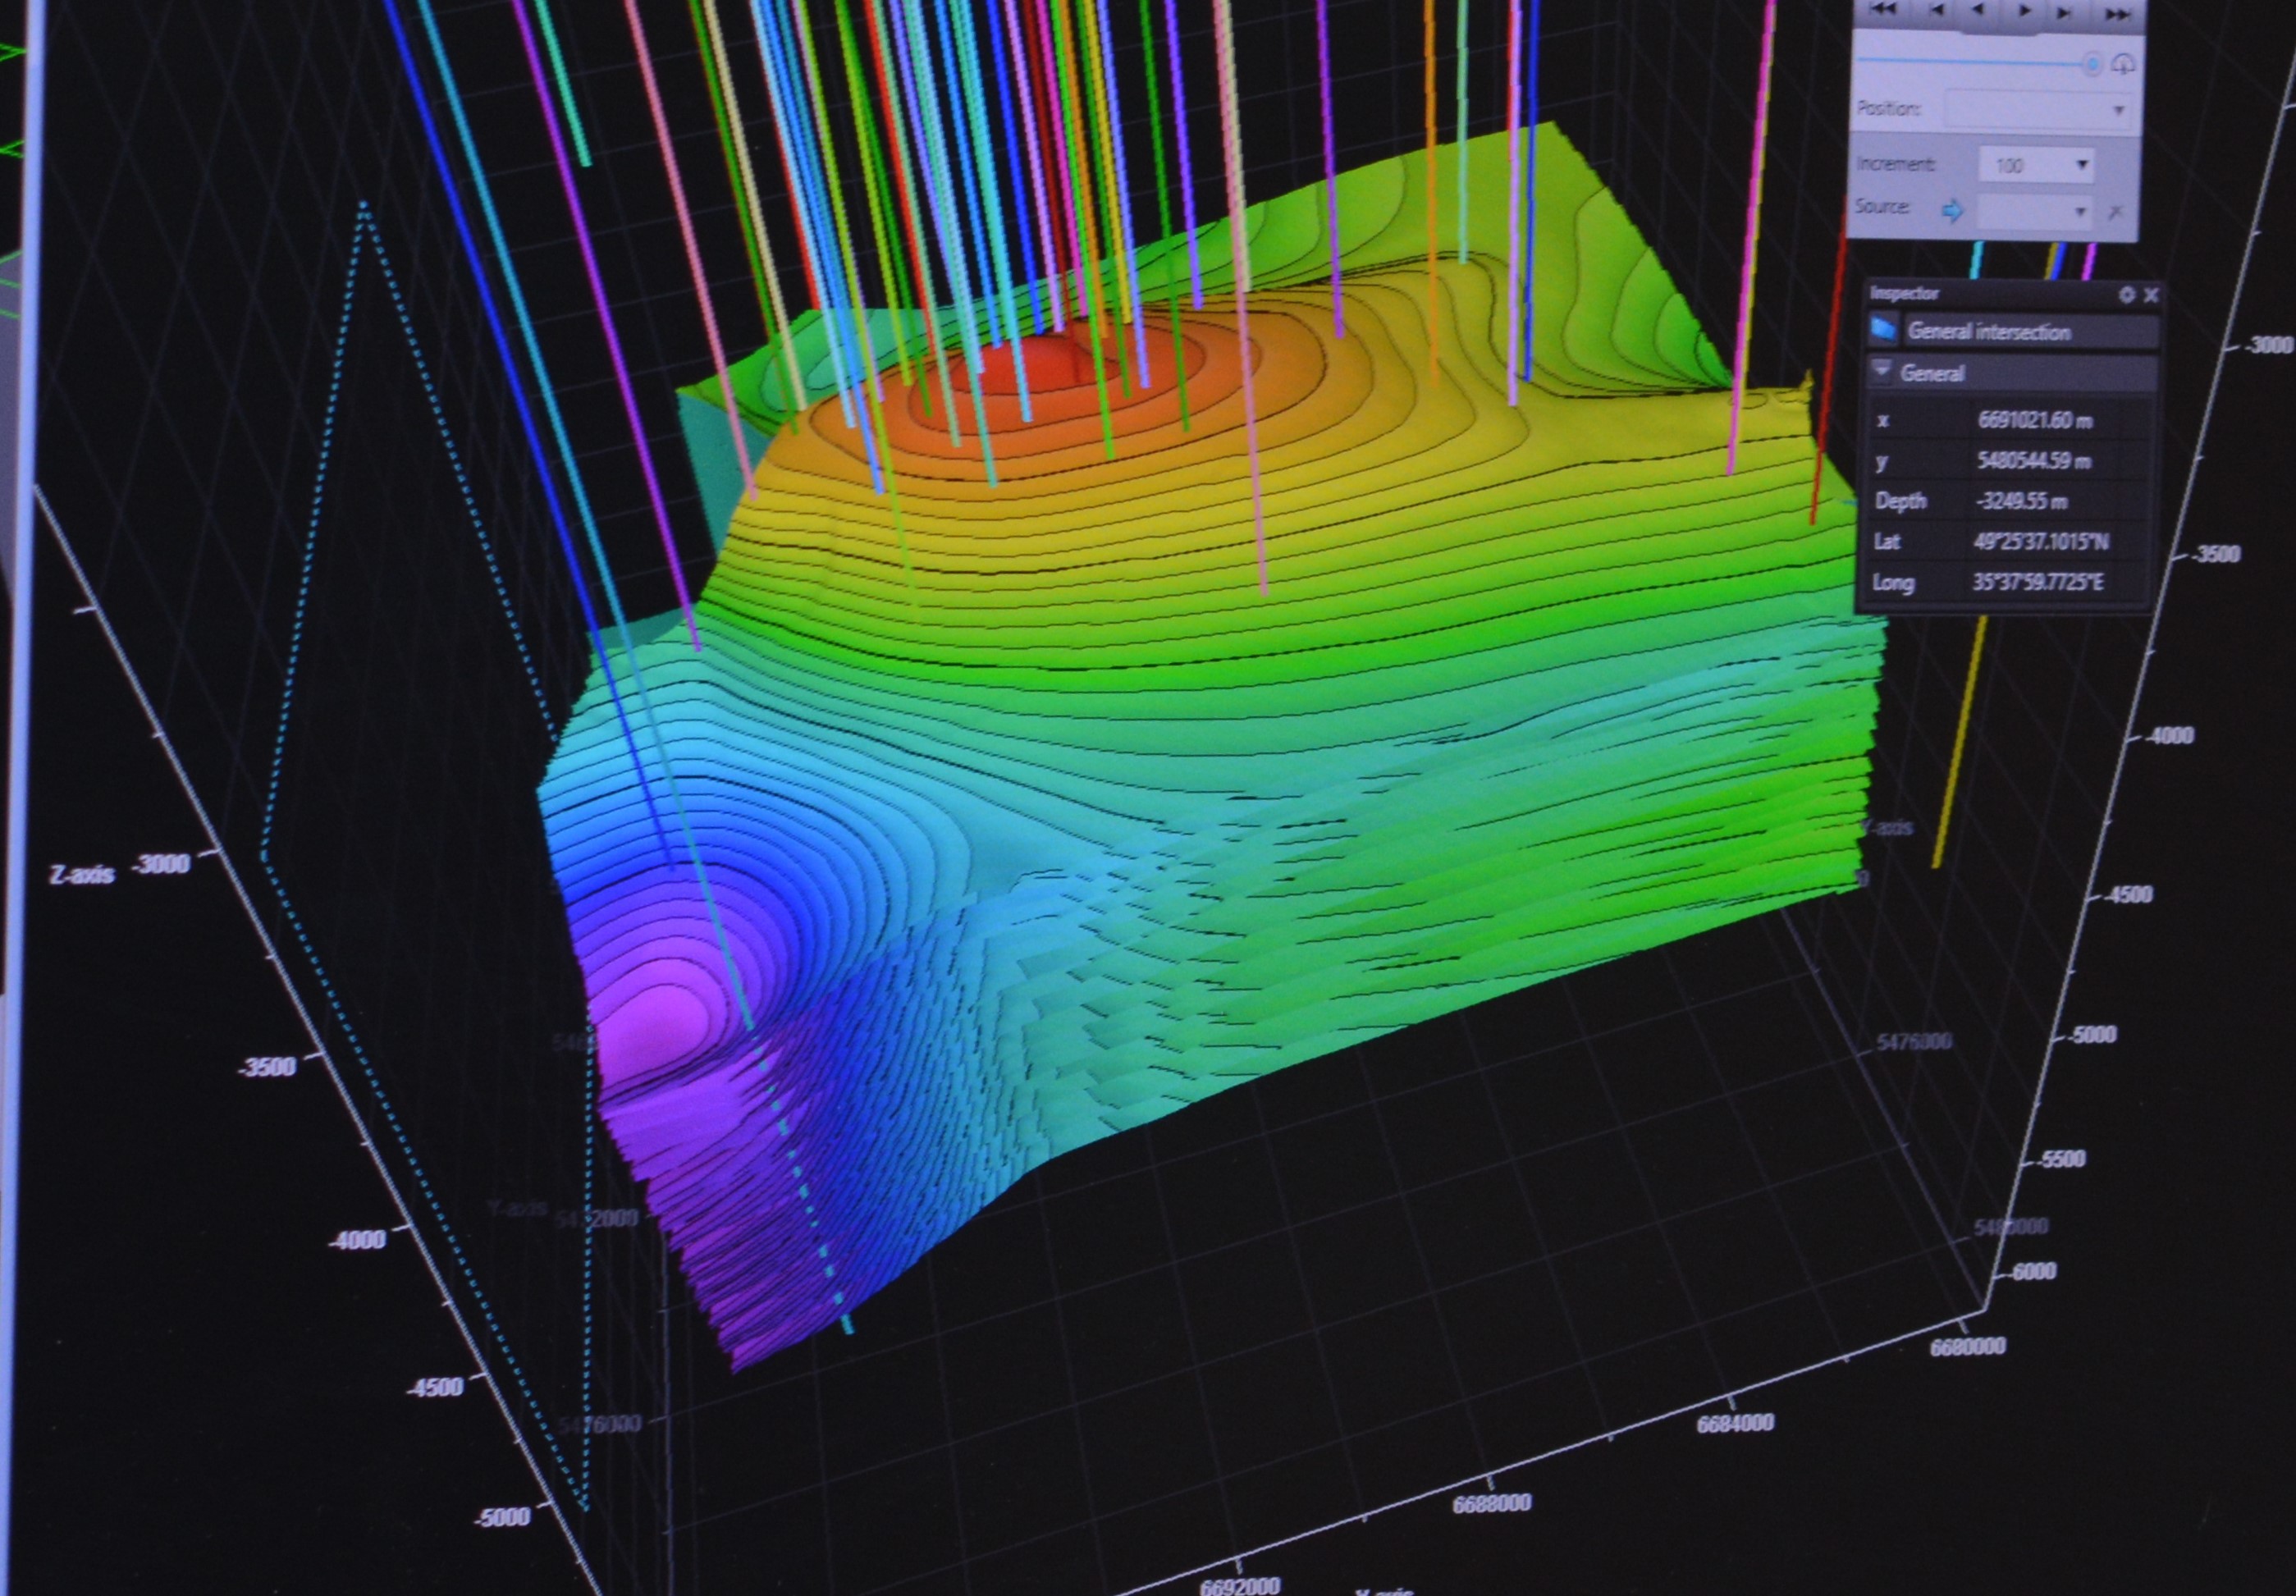Close the Inspector panel
2296x1596 pixels.
click(2151, 294)
